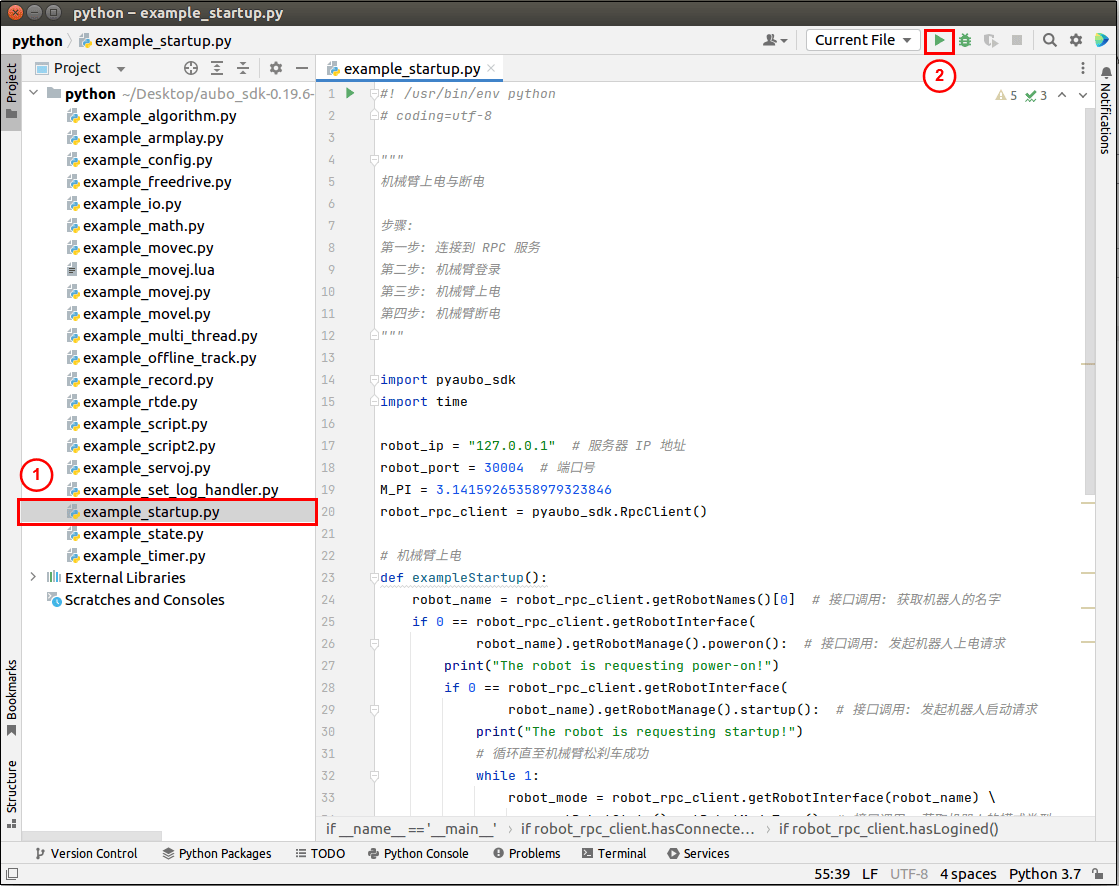The height and width of the screenshot is (886, 1119).
Task: Toggle read-only lock icon in status bar
Action: coord(1099,874)
